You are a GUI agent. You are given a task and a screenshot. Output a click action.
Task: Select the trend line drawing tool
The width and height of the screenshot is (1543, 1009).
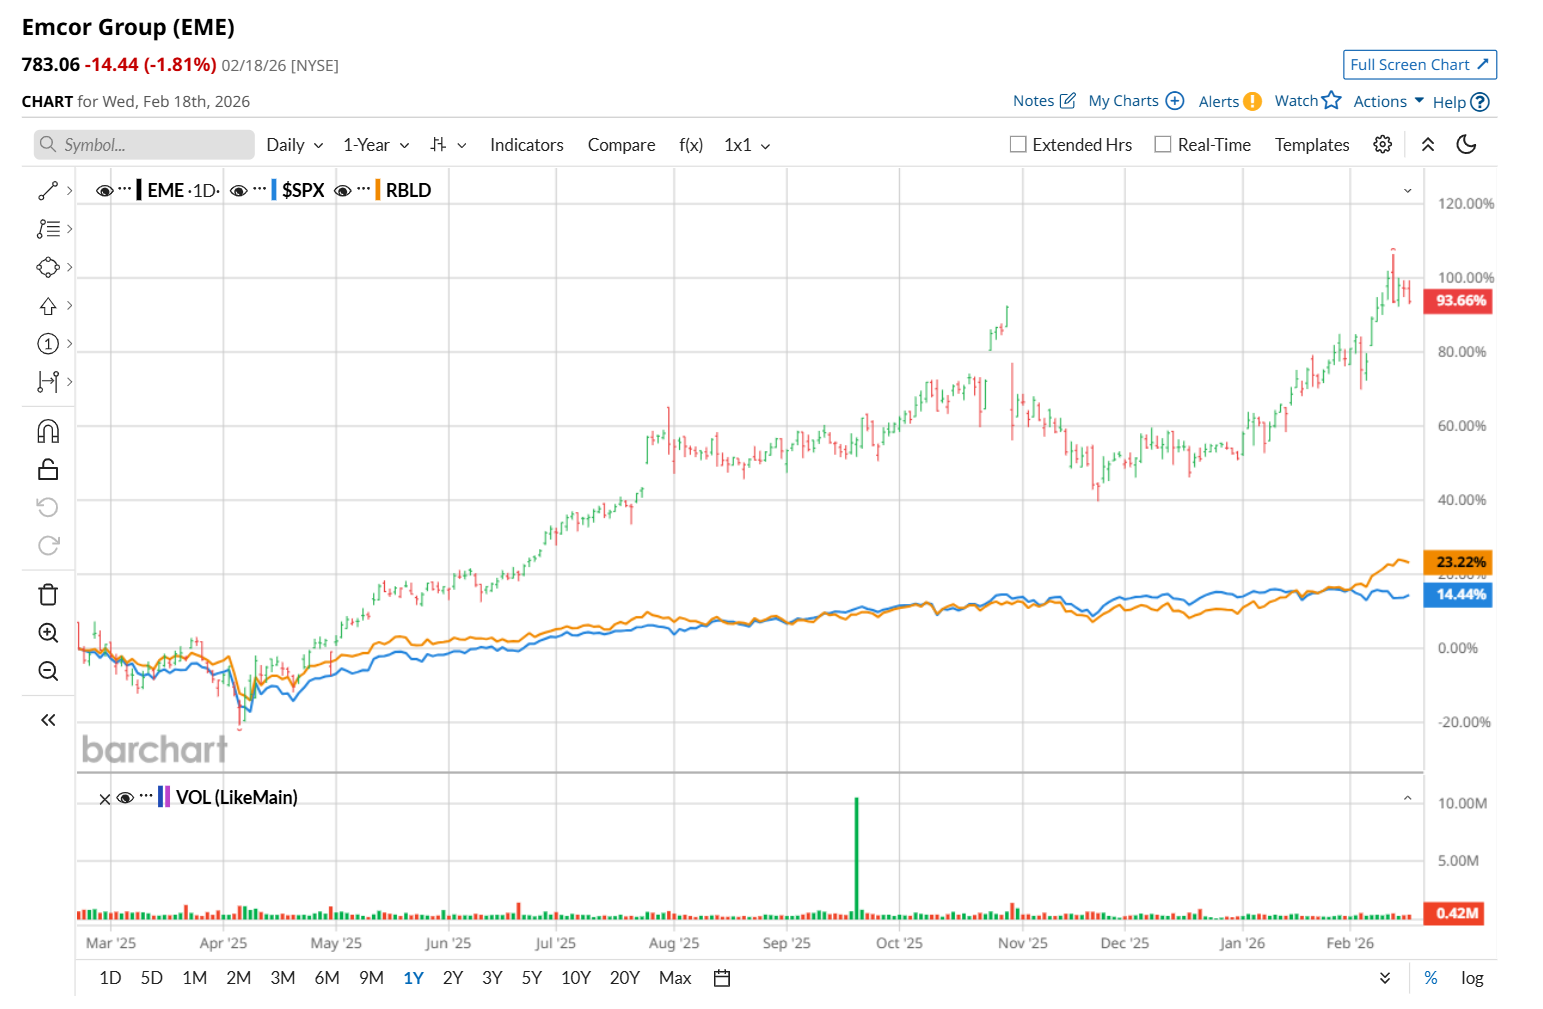click(48, 190)
